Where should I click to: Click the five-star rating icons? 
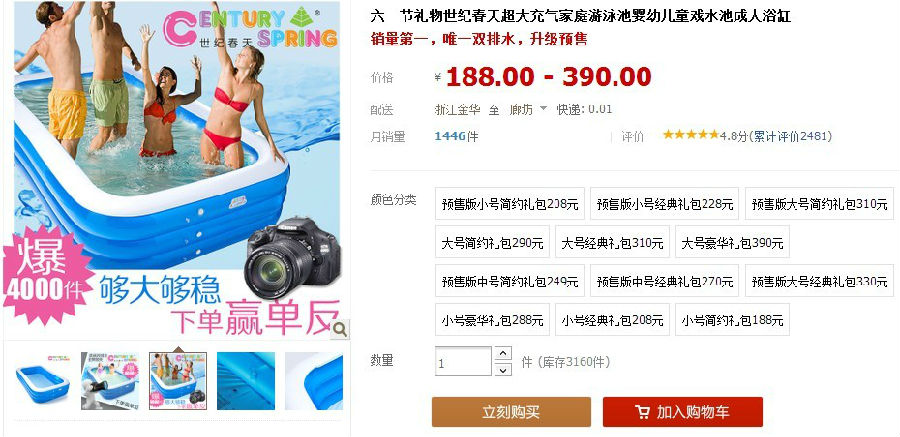(x=690, y=135)
